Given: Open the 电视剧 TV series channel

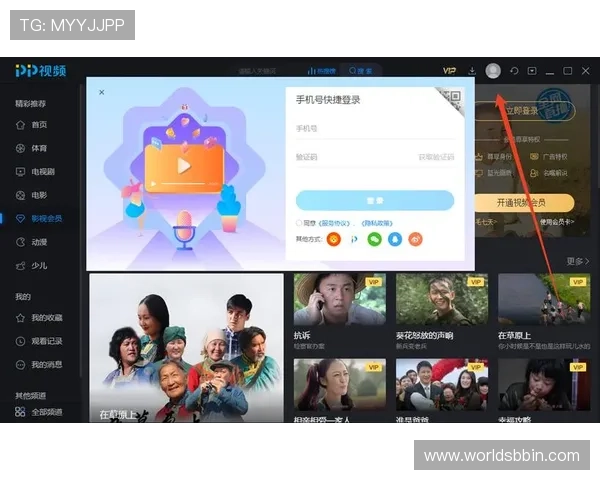Looking at the screenshot, I should [x=35, y=171].
